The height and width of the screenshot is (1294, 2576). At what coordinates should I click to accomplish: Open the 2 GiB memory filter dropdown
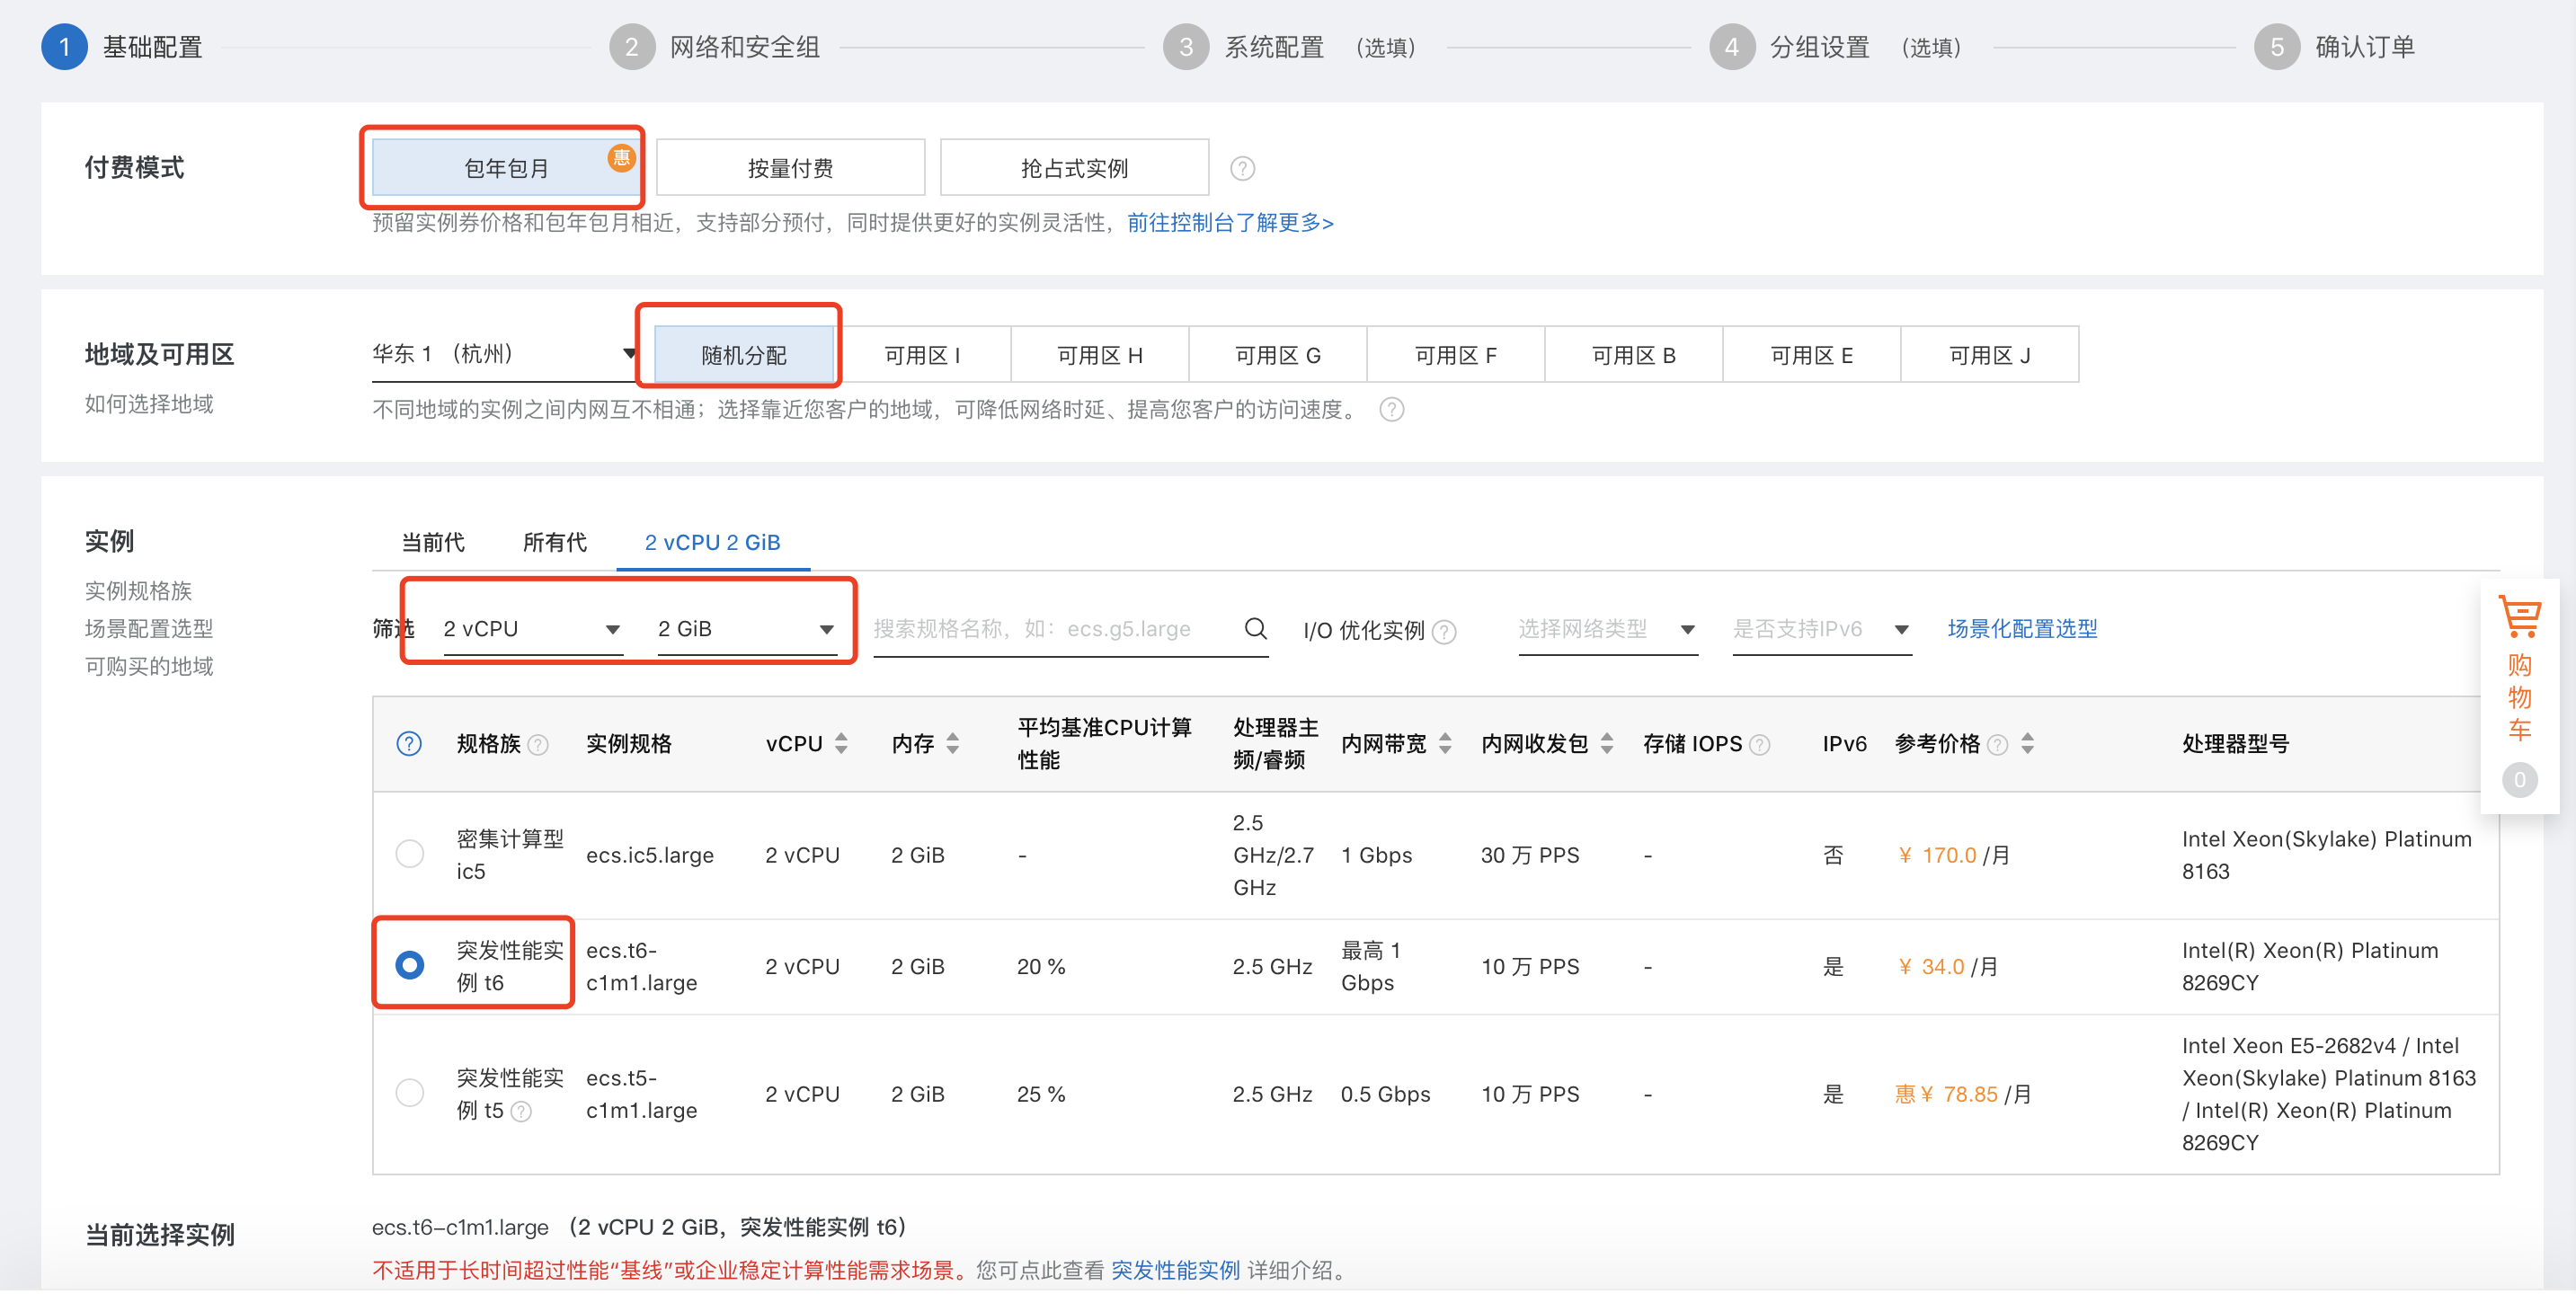747,629
